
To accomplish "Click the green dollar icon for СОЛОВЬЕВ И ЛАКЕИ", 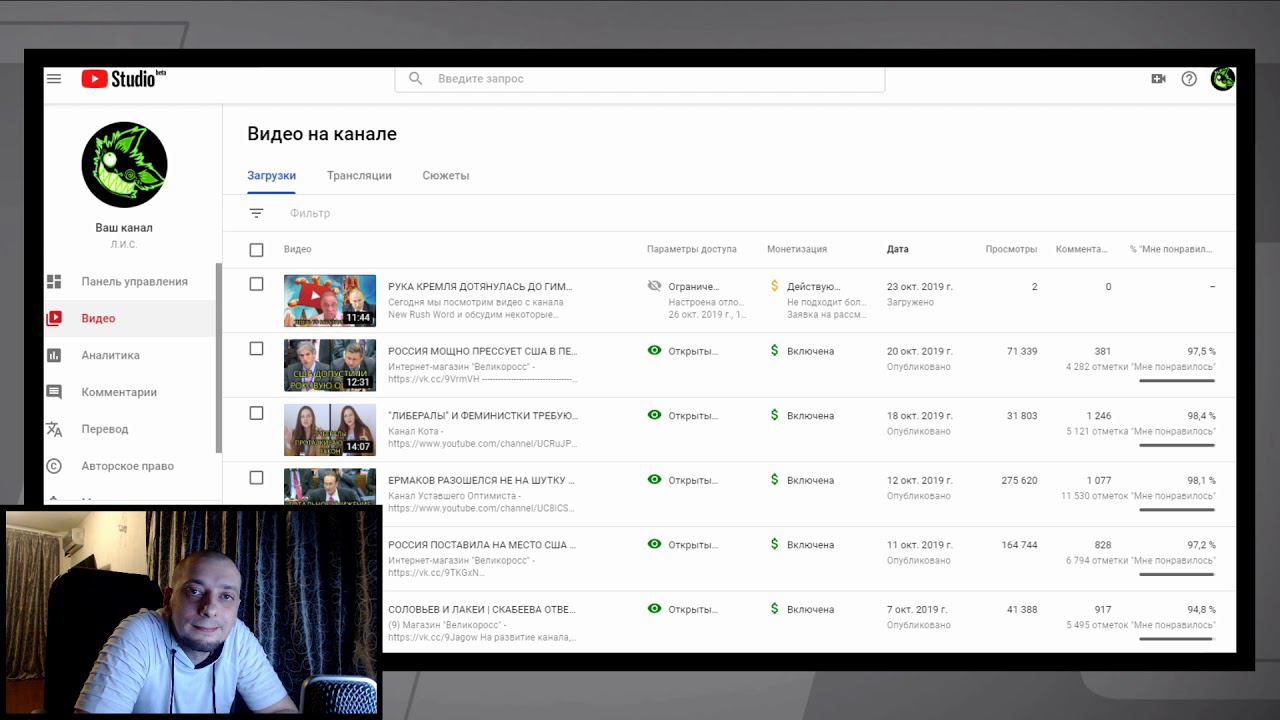I will [774, 609].
